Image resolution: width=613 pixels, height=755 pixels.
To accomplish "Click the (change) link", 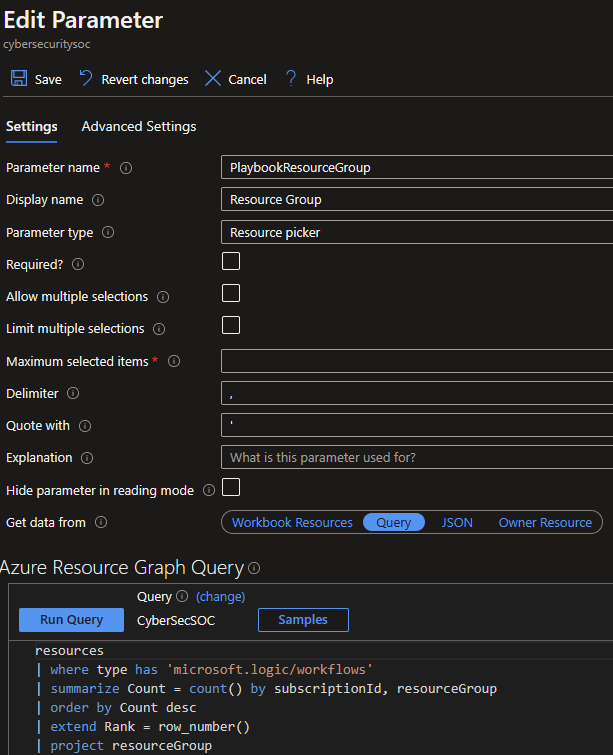I will pos(221,597).
